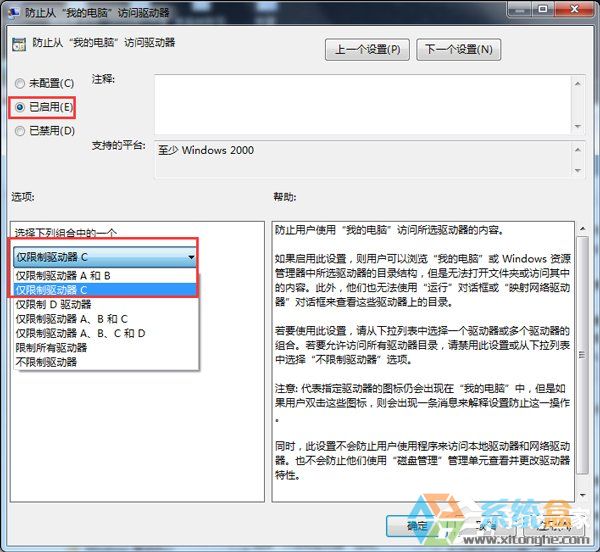Minimize the policy dialog window

click(x=520, y=10)
